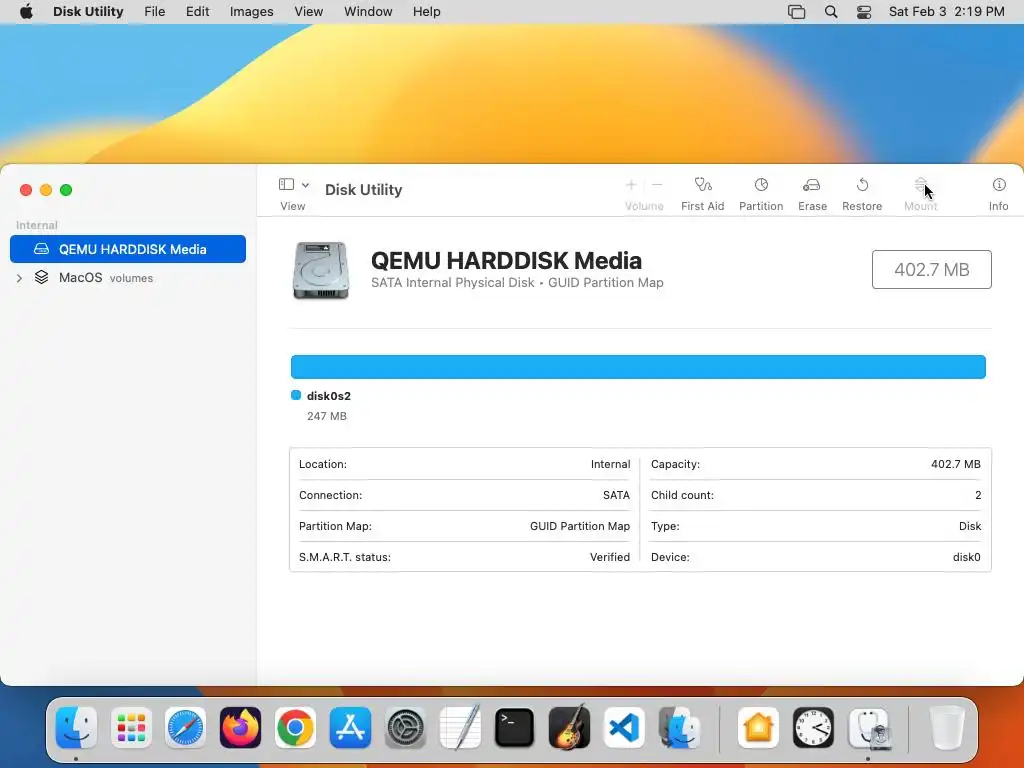The image size is (1024, 768).
Task: Open the File menu
Action: click(155, 12)
